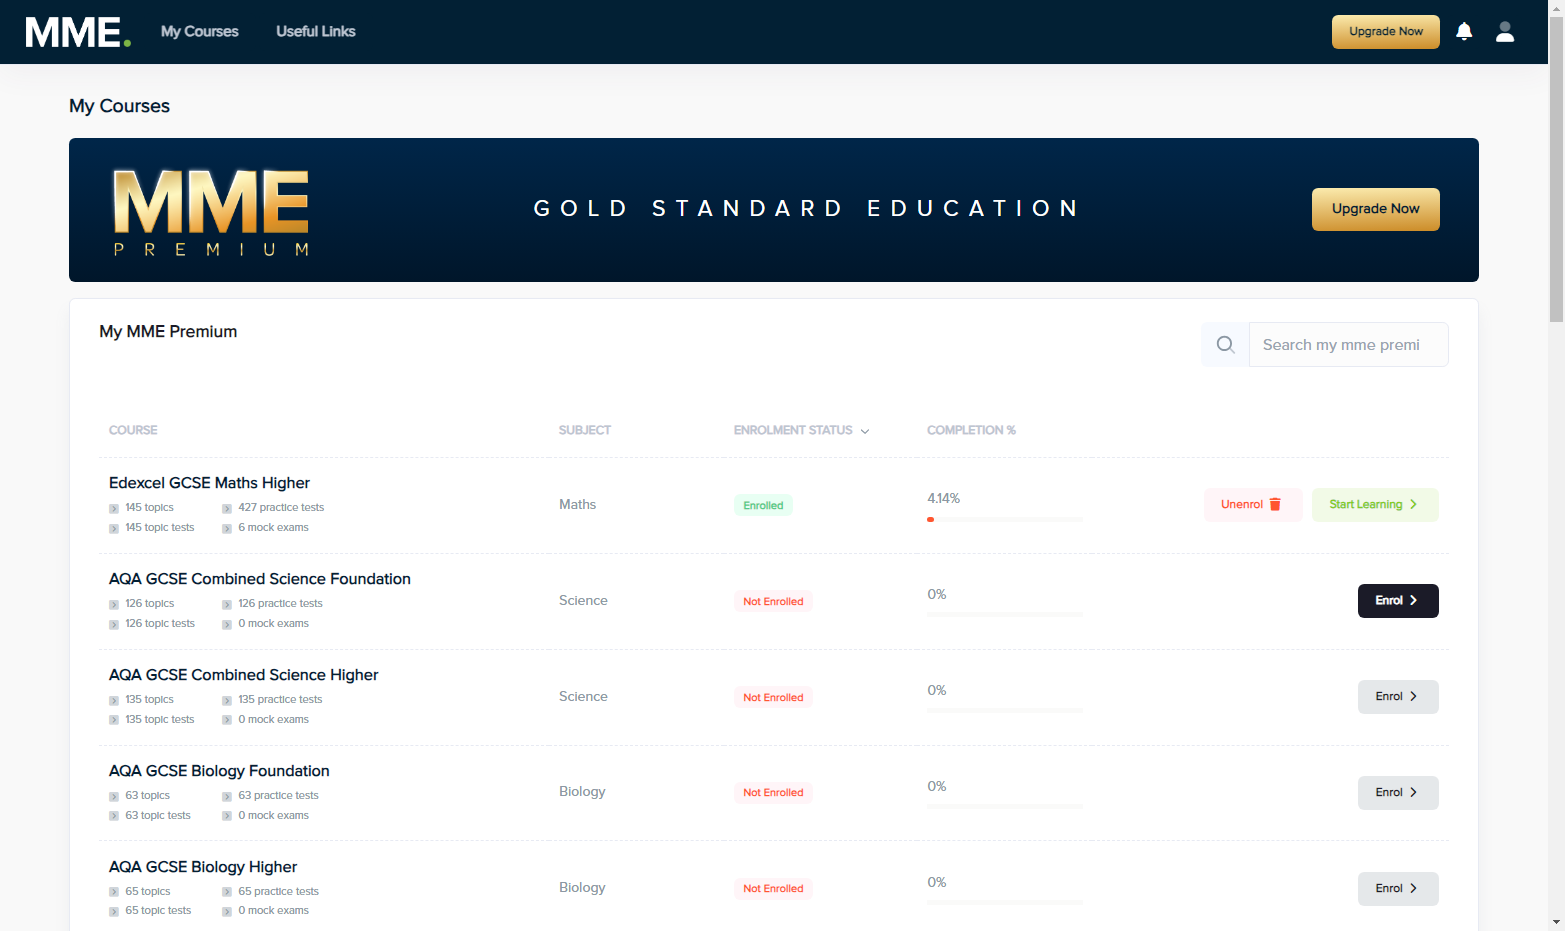
Task: Unenrol from Edexcel GCSE Maths Higher
Action: coord(1253,505)
